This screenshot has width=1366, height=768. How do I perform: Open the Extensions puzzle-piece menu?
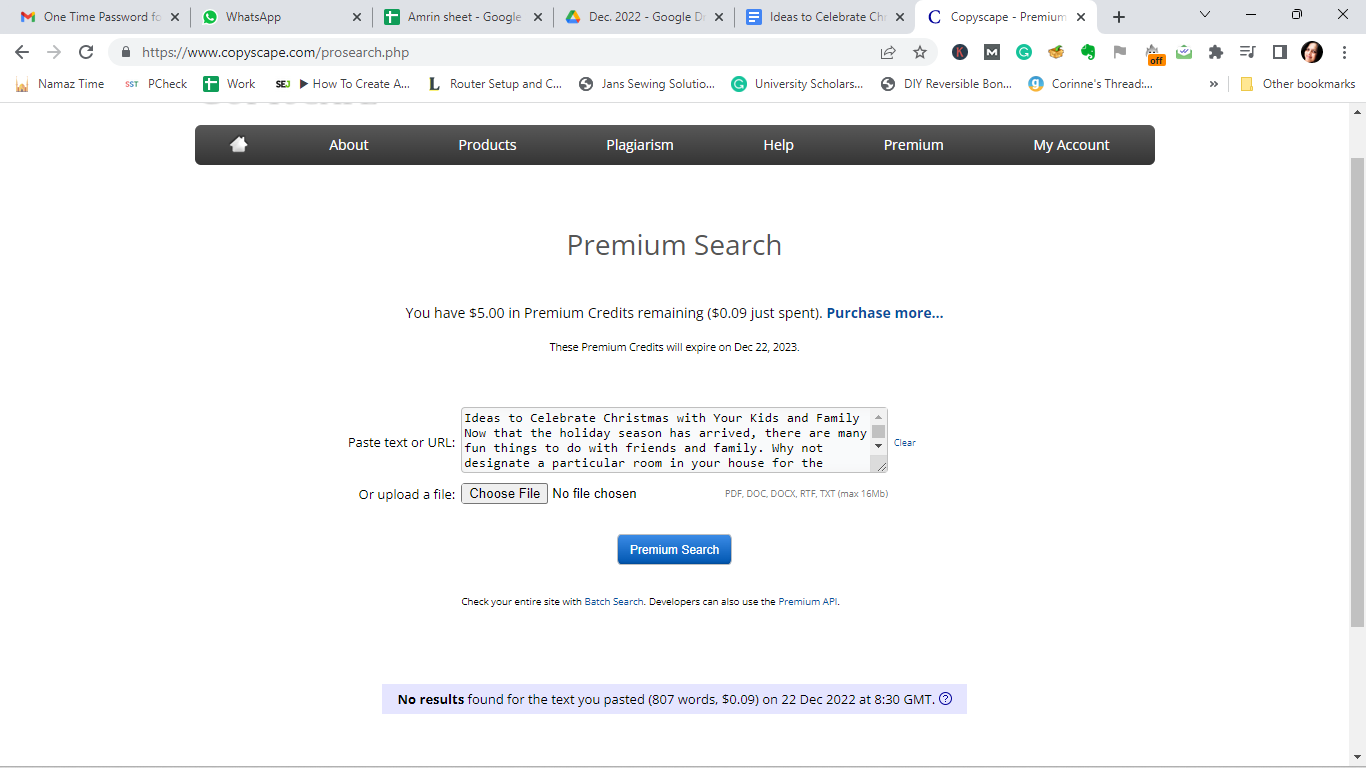coord(1216,52)
